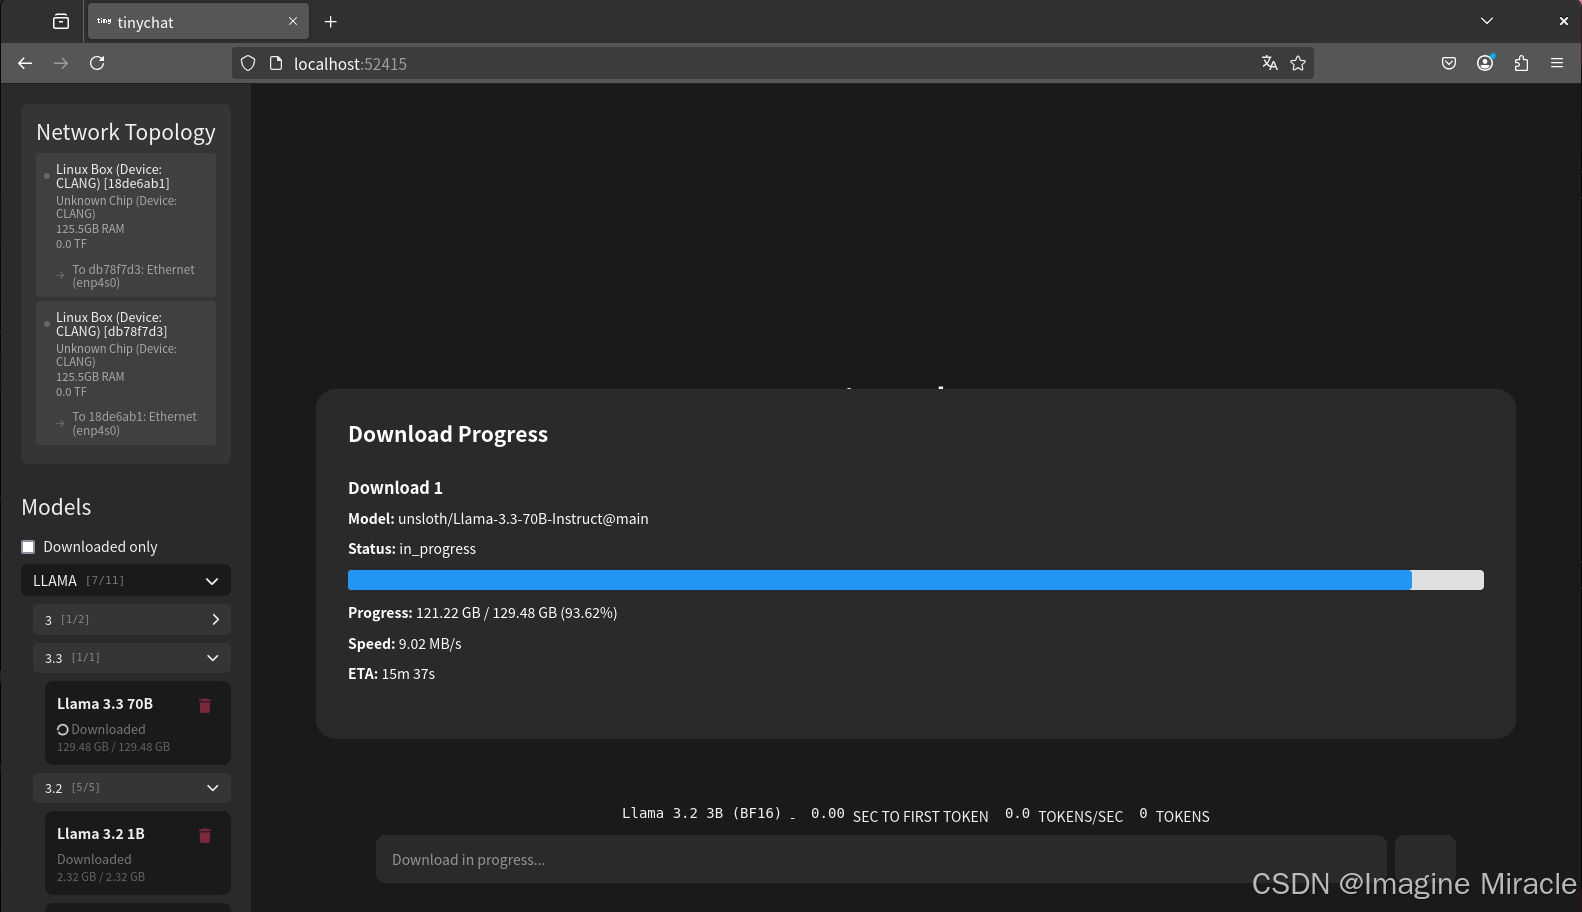1582x912 pixels.
Task: Close the browser window
Action: tap(1563, 21)
